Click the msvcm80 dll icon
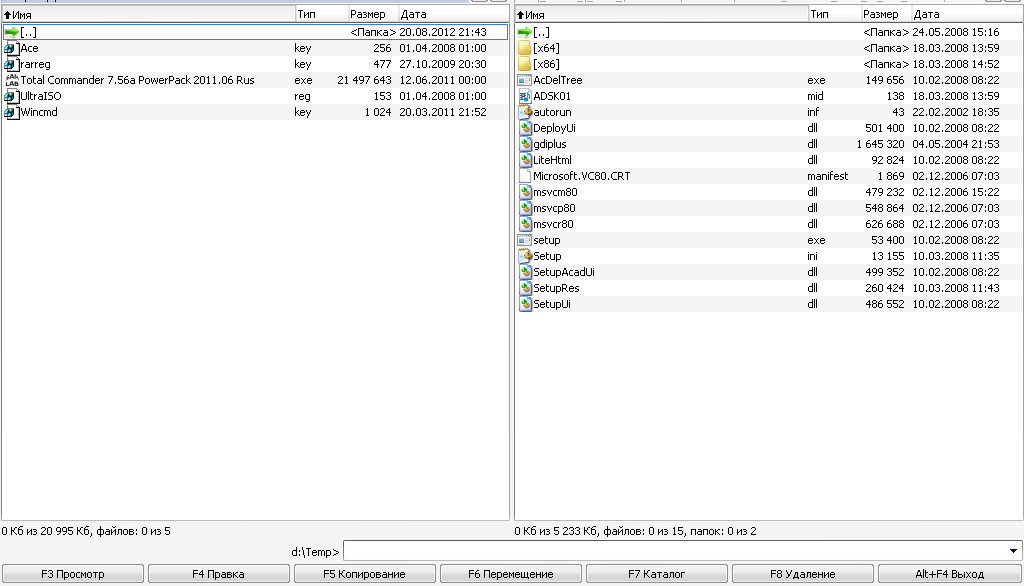This screenshot has width=1024, height=586. 524,192
